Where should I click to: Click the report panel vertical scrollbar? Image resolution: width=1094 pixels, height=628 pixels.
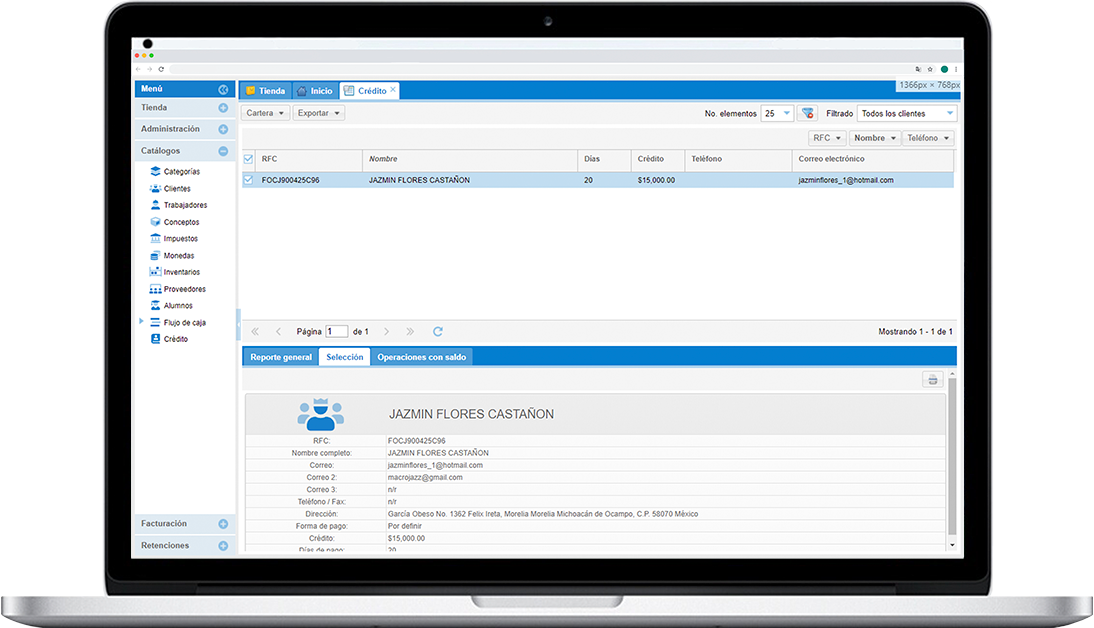pos(951,460)
